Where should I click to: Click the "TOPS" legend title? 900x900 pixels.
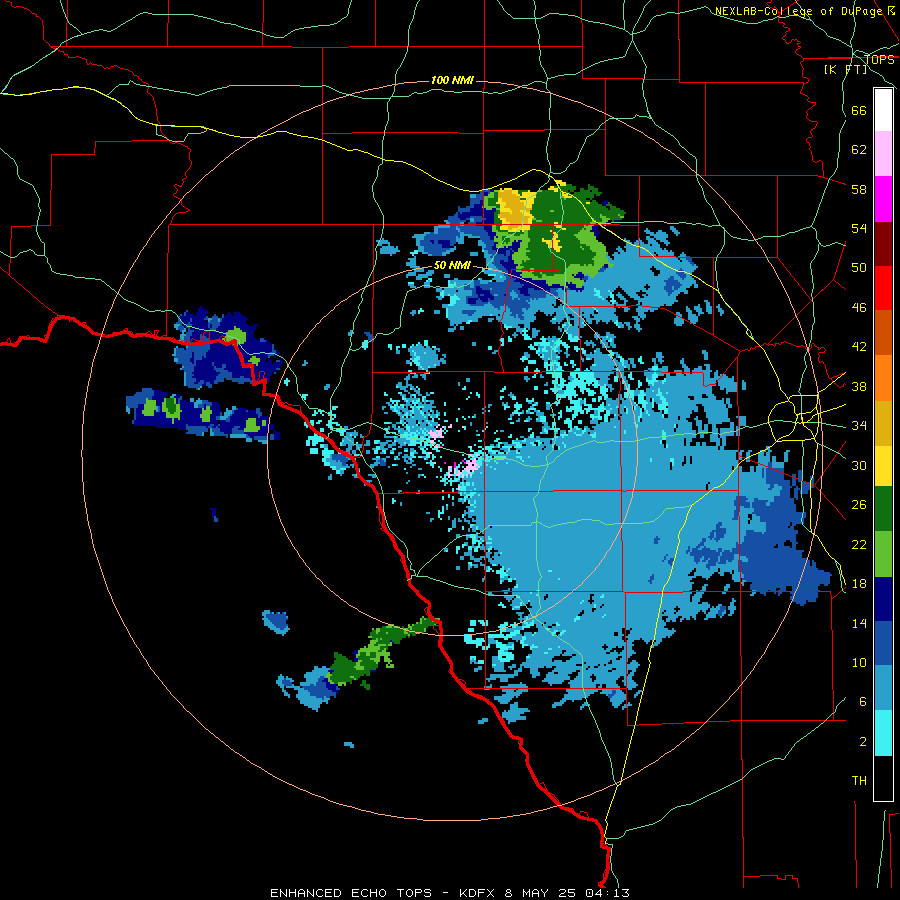(x=879, y=59)
